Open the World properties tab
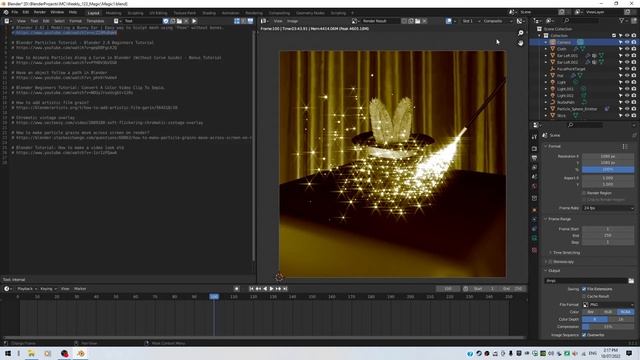This screenshot has height=360, width=640. pos(534,186)
